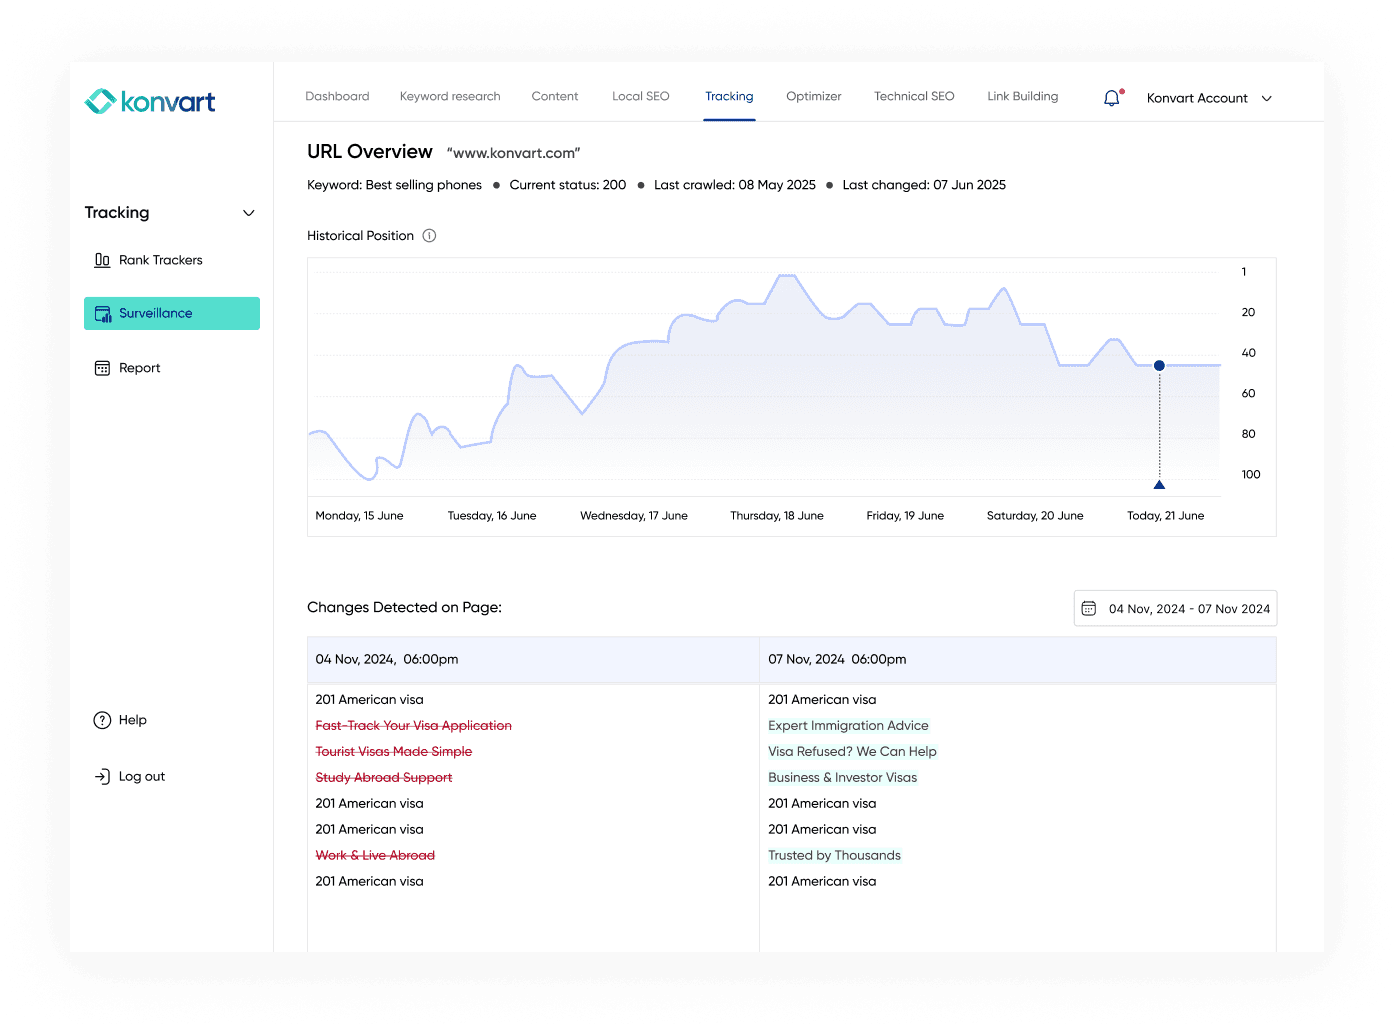
Task: Click the date range calendar icon
Action: coord(1089,609)
